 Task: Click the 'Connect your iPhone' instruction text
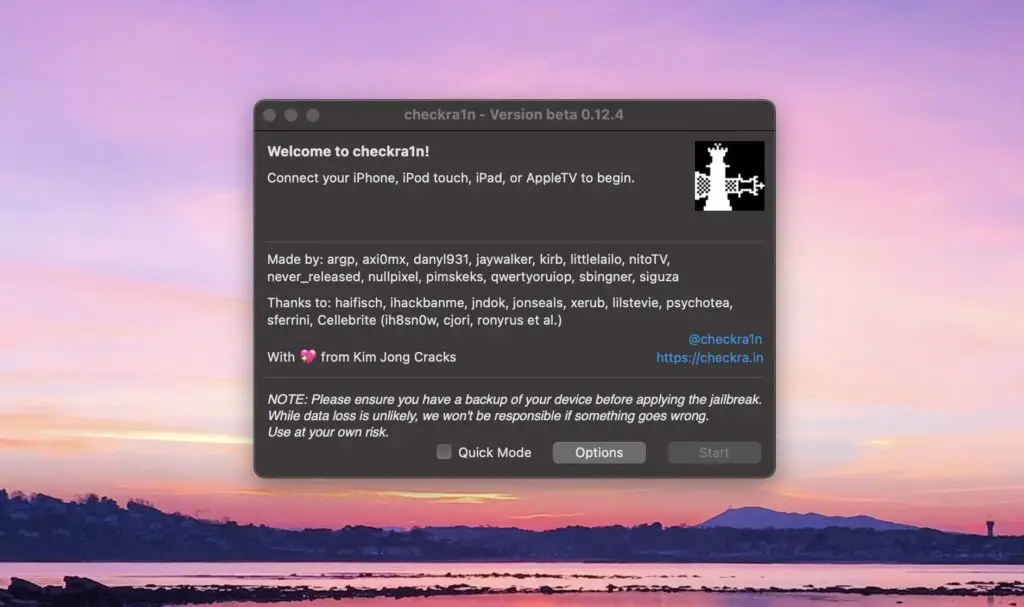451,178
